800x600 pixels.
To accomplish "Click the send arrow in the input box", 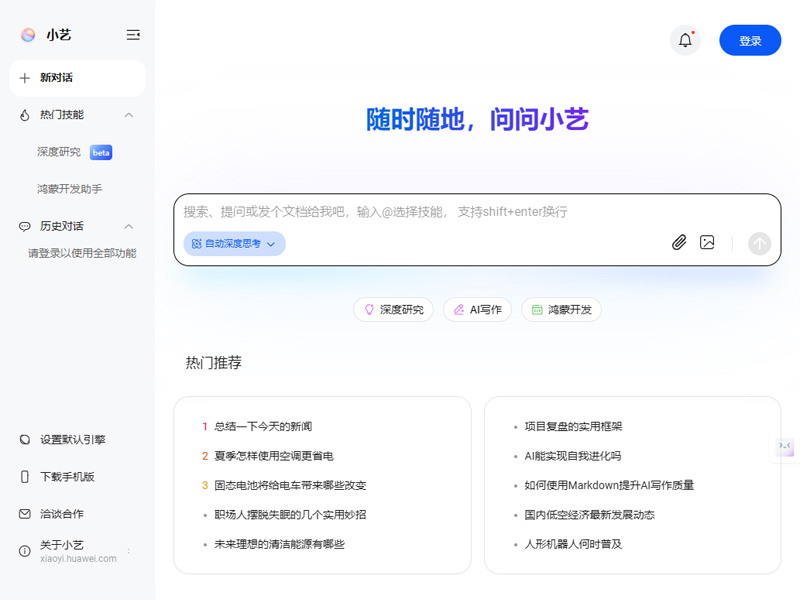I will pos(759,243).
